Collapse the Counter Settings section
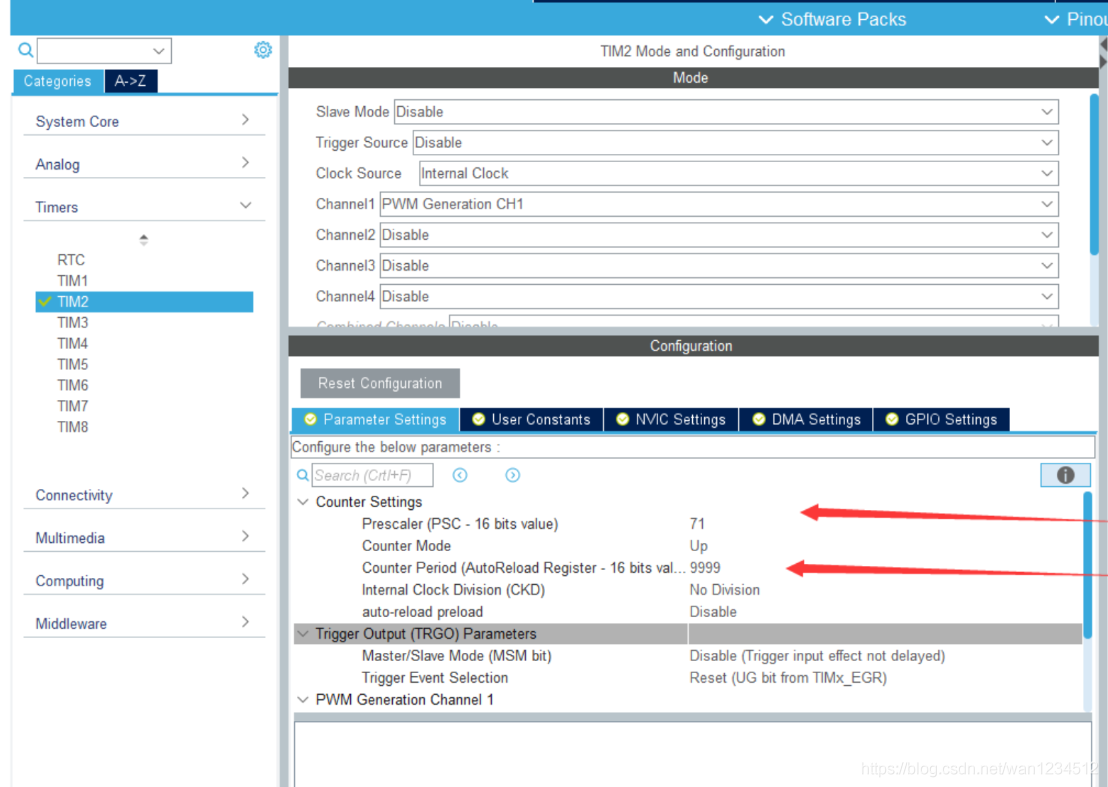The height and width of the screenshot is (787, 1108). pos(303,502)
